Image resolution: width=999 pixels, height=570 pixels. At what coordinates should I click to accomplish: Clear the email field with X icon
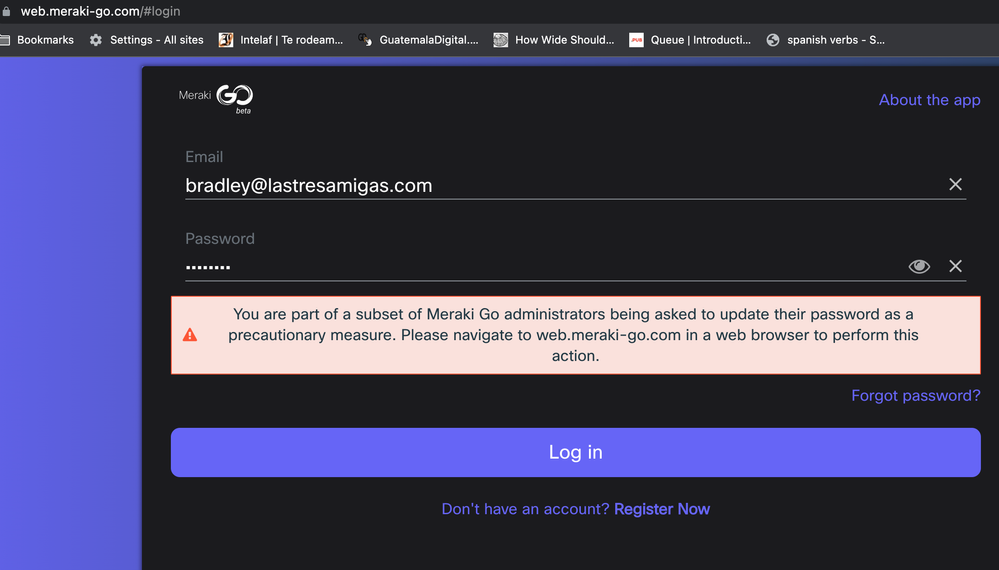(x=955, y=185)
